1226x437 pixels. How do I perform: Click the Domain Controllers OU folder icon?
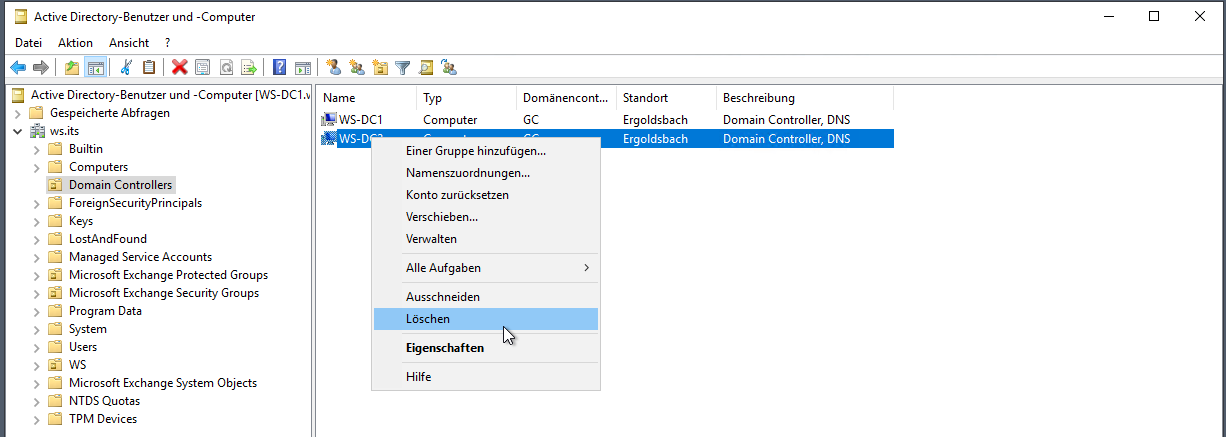[56, 185]
